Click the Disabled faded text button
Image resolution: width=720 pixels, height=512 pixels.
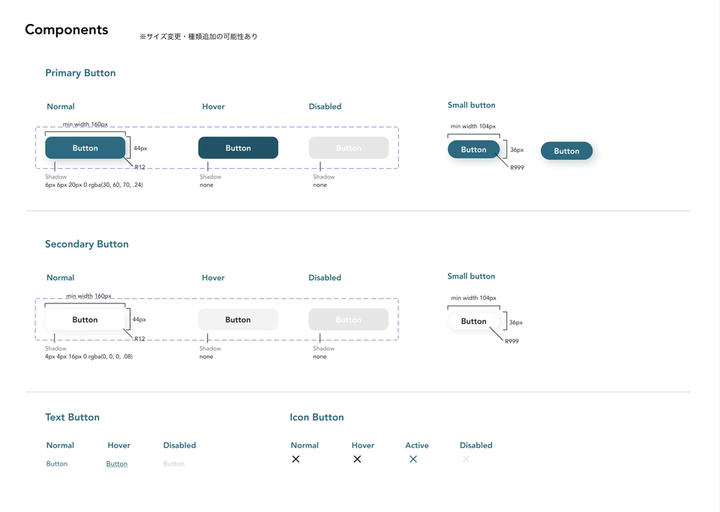pyautogui.click(x=174, y=464)
